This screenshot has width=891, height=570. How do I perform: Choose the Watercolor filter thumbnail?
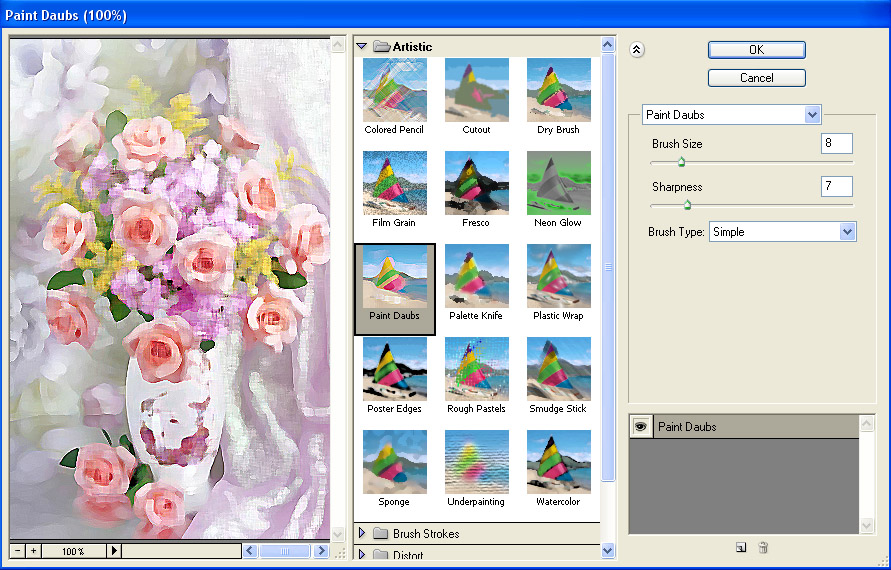[558, 462]
